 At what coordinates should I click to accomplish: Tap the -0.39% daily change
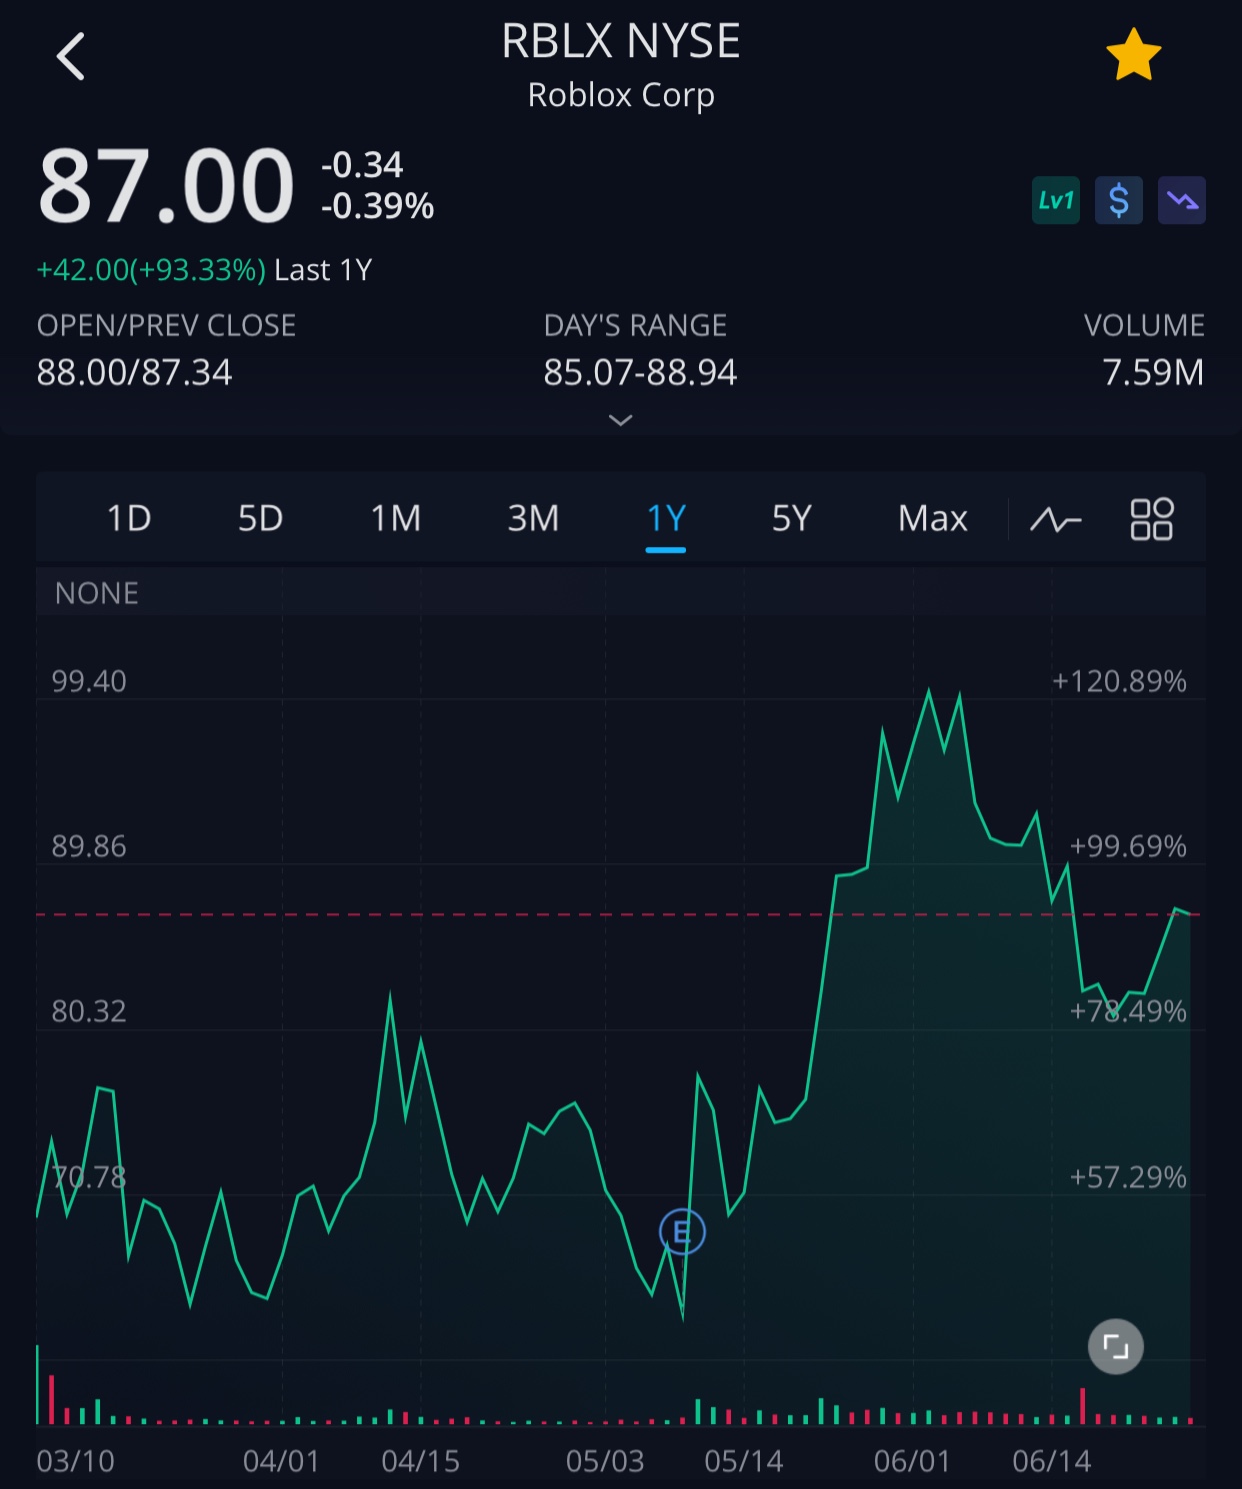[378, 206]
